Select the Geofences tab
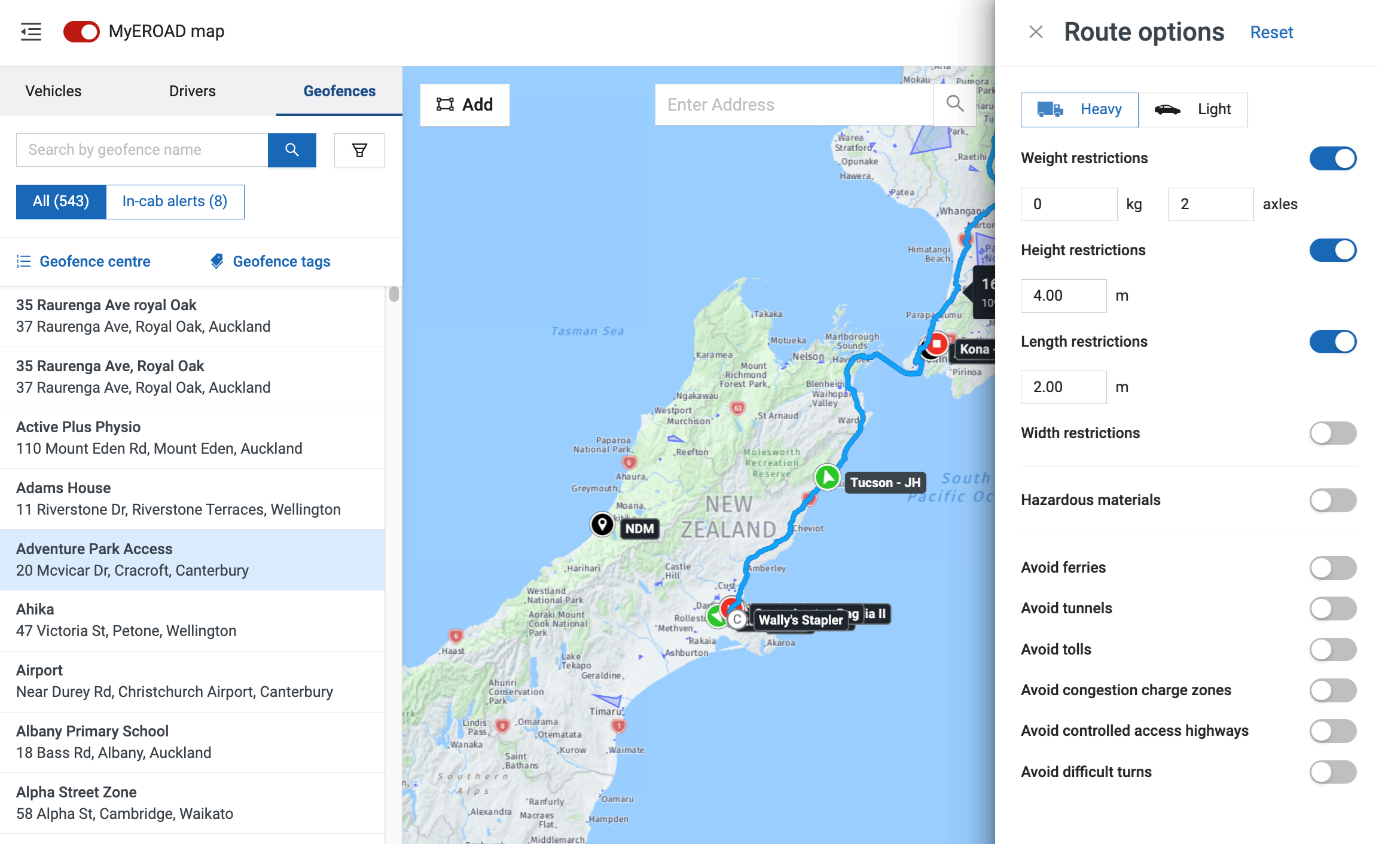This screenshot has height=844, width=1379. 340,91
